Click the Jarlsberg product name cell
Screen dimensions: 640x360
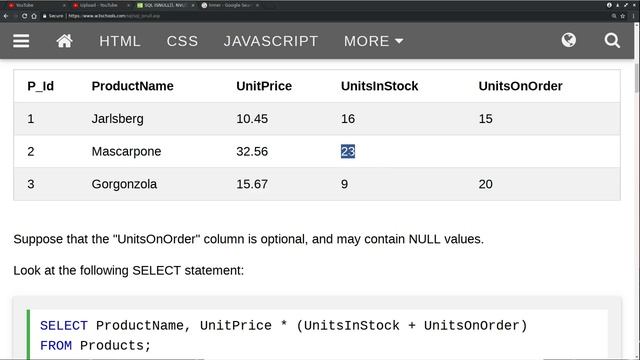pyautogui.click(x=118, y=119)
